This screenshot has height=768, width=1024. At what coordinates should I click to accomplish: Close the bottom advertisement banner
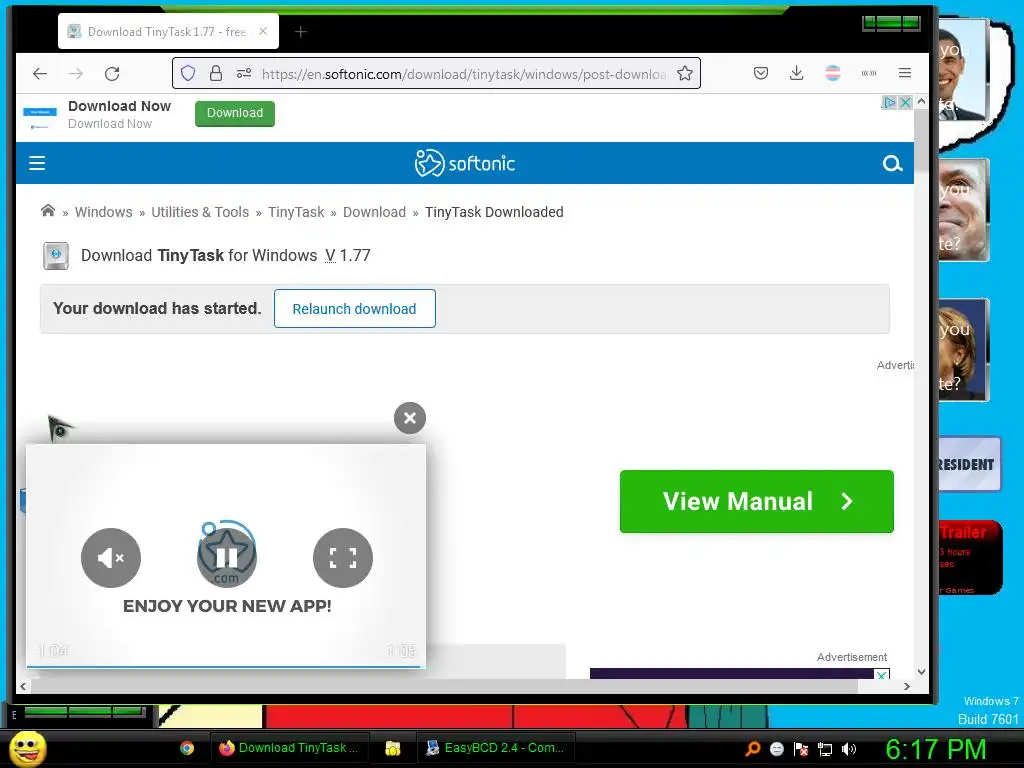click(882, 675)
